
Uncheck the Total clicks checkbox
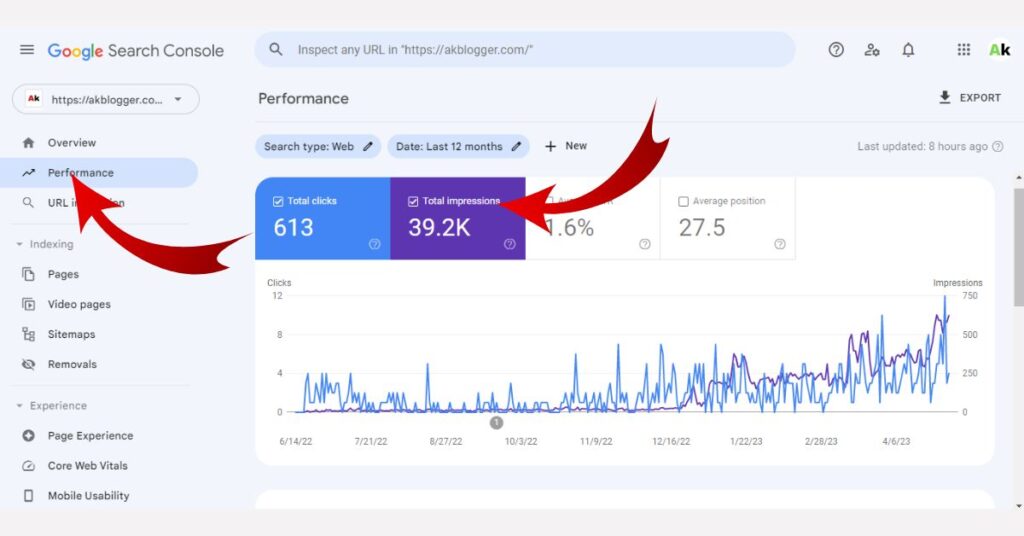tap(278, 202)
